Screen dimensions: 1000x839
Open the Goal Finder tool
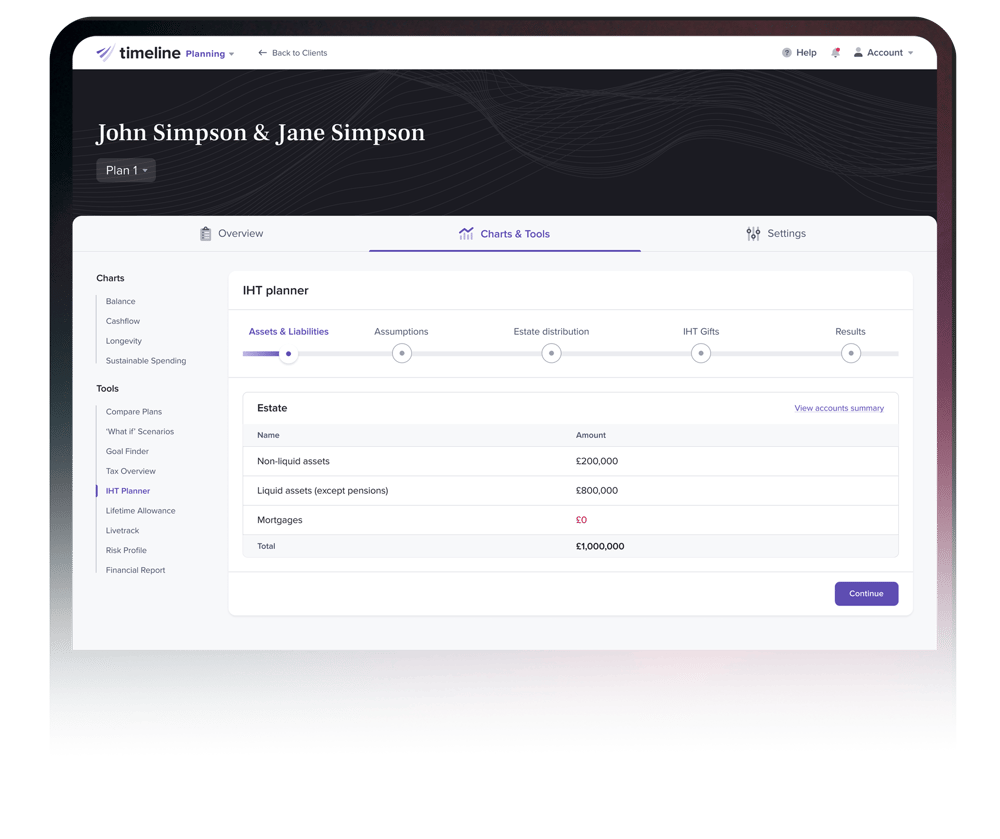click(x=127, y=451)
